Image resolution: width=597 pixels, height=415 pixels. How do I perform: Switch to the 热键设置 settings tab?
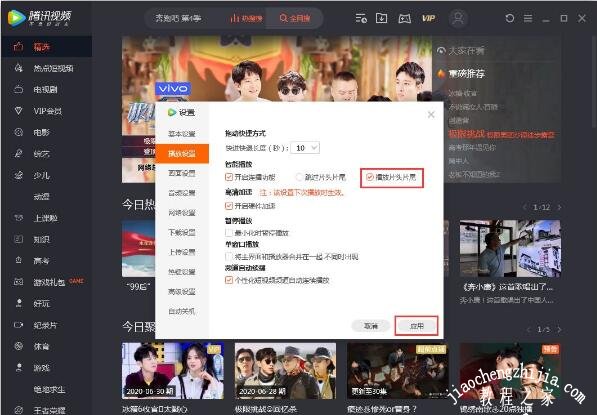pos(182,272)
